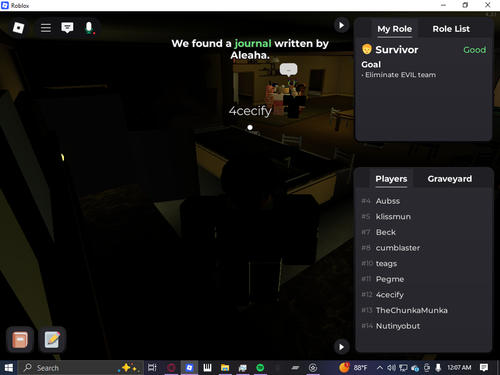Screen dimensions: 500x375
Task: Open the Roblox main menu logo button
Action: point(18,28)
